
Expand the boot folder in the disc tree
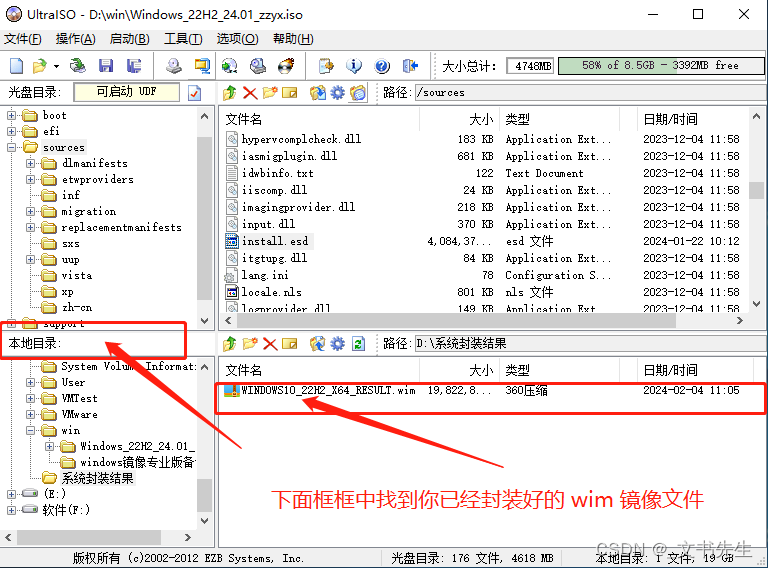(x=11, y=116)
